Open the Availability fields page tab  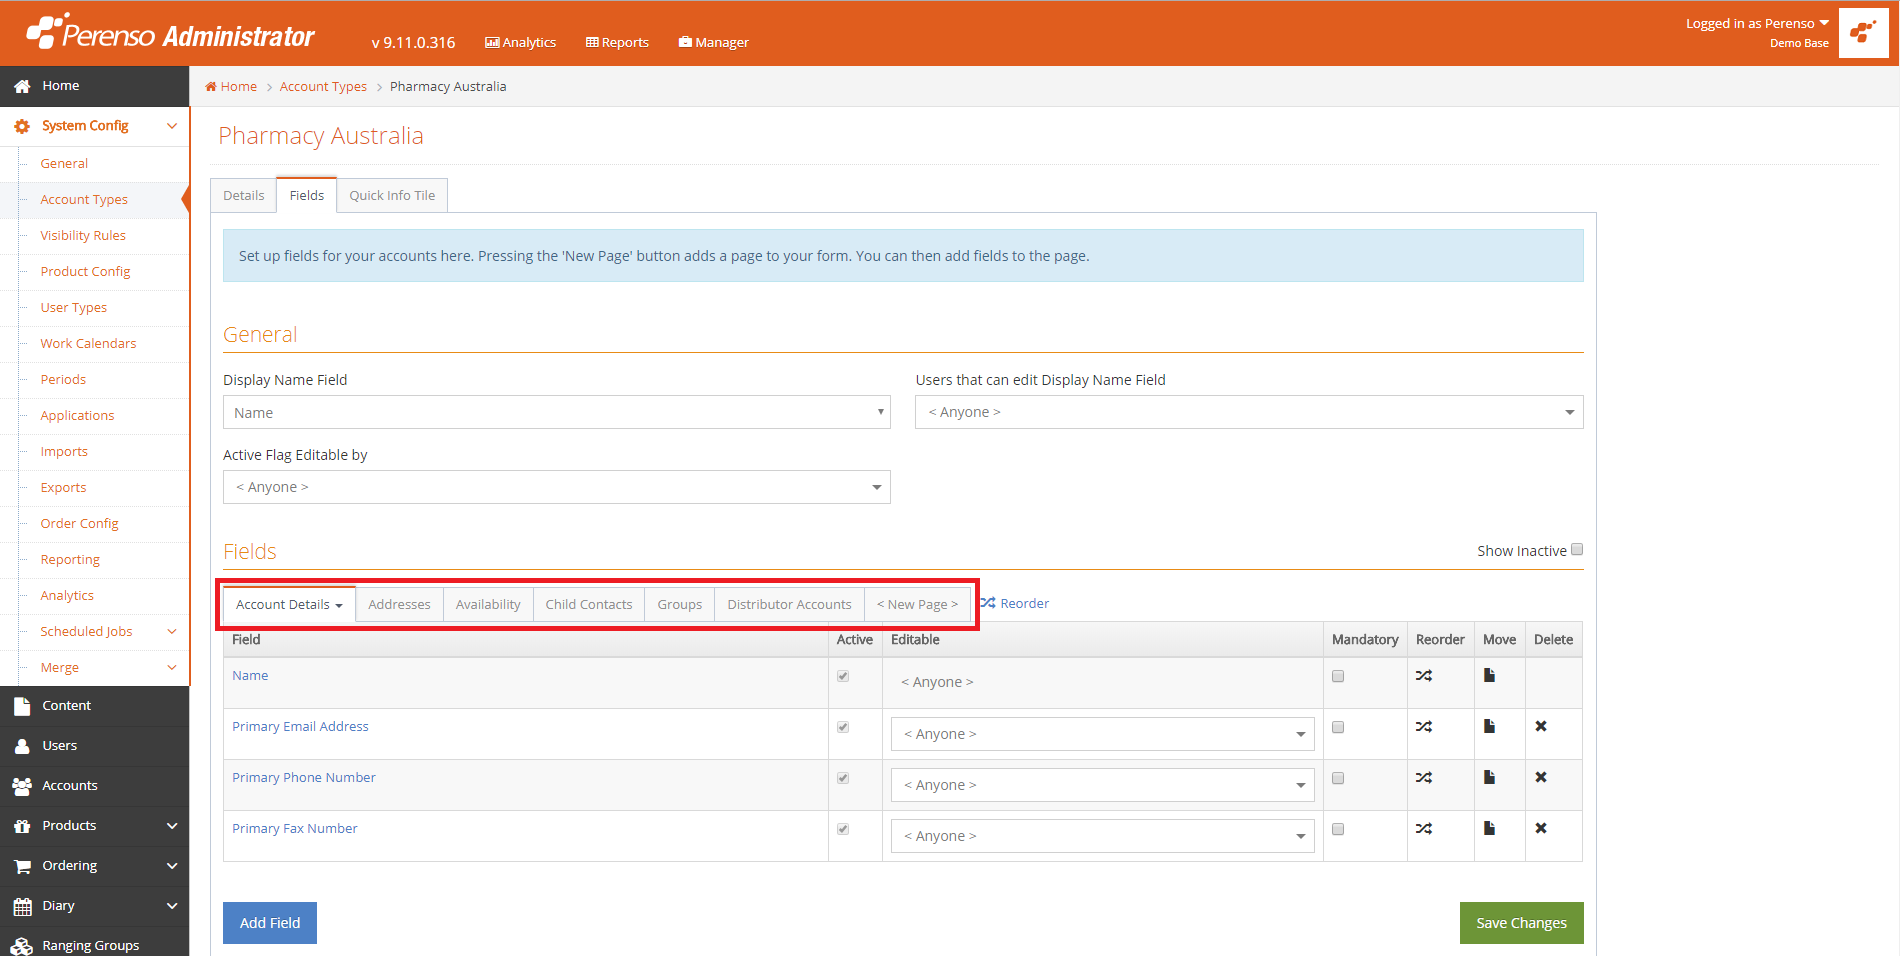(488, 604)
